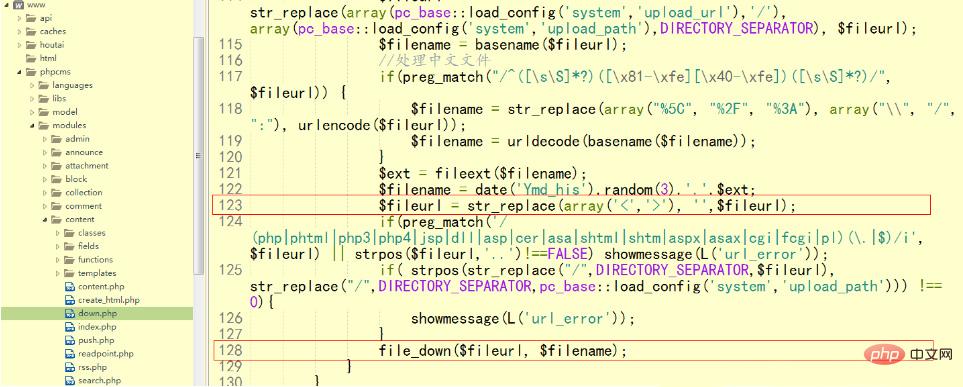This screenshot has width=963, height=387.
Task: Click the content.php file icon
Action: [69, 287]
